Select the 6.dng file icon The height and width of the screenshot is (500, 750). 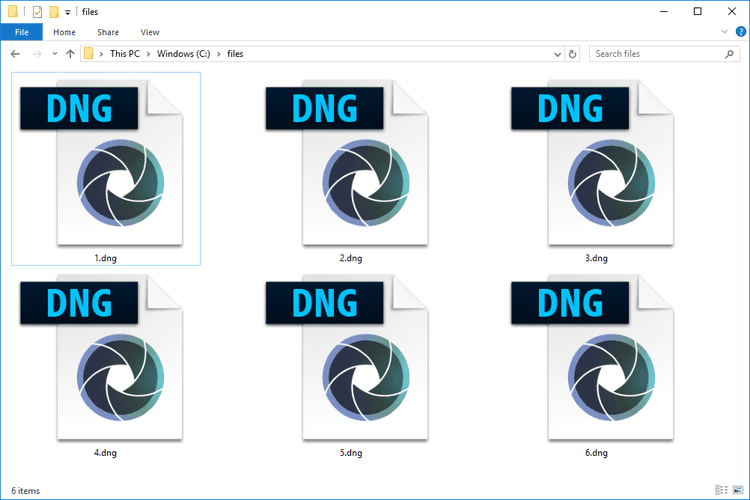(x=592, y=357)
